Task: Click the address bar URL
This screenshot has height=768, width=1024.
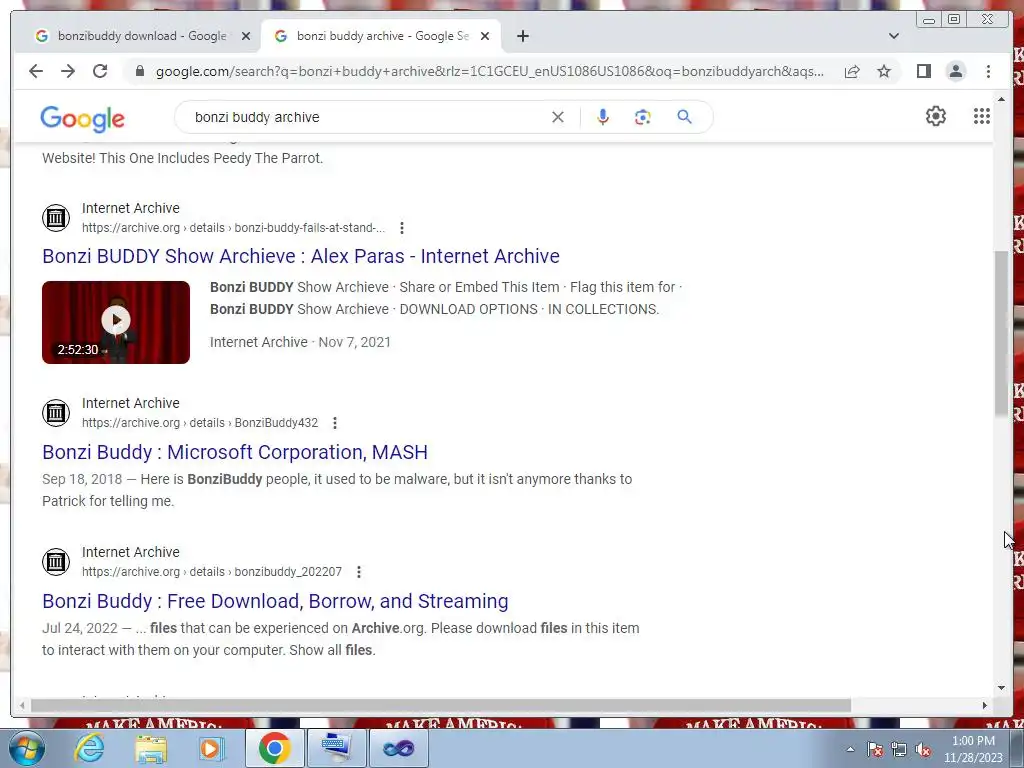Action: tap(490, 71)
